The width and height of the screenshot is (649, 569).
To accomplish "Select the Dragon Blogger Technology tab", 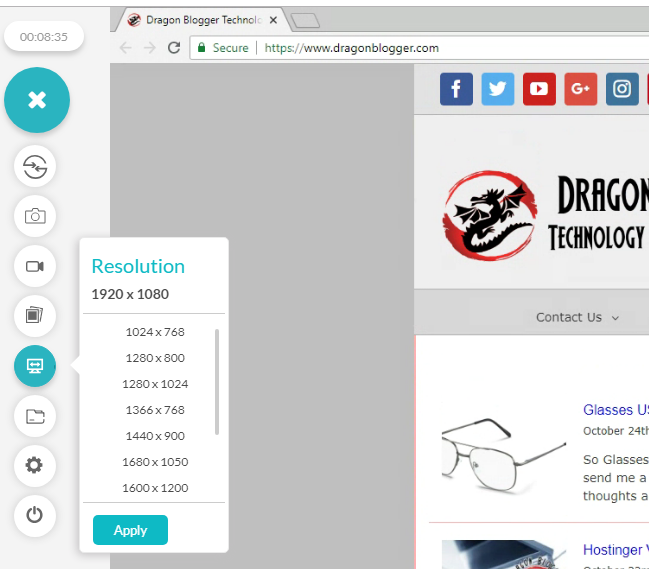I will (203, 20).
